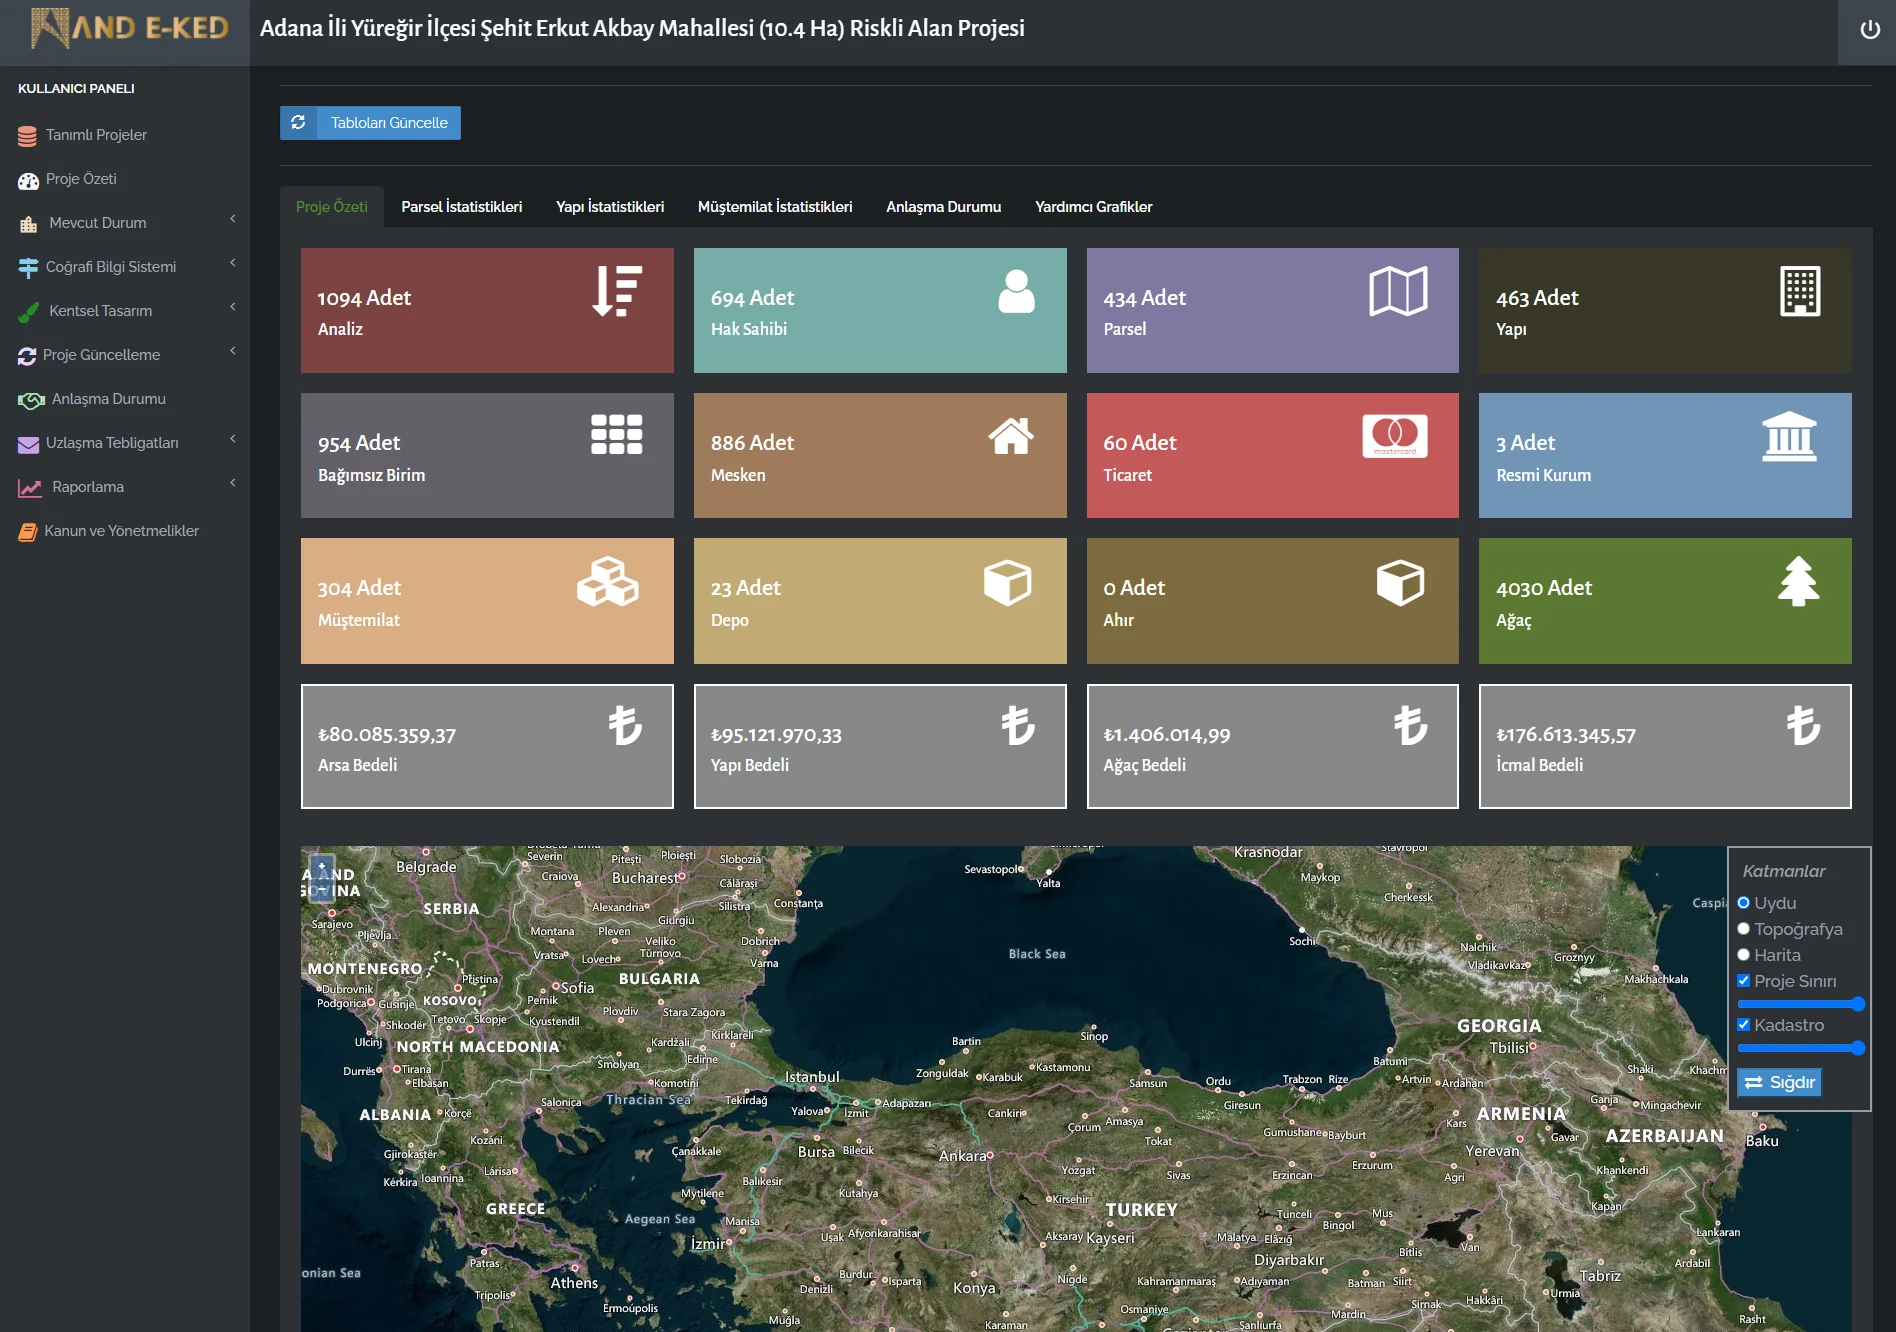Click the Yapı Bedeli amount card
This screenshot has height=1332, width=1896.
coord(880,746)
